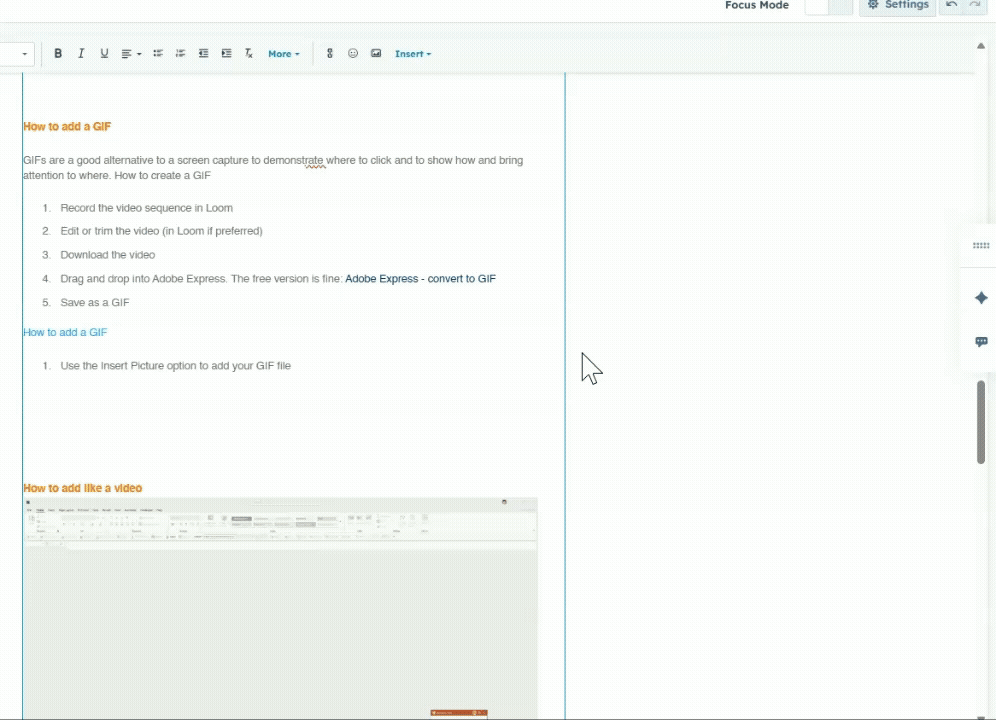Open the text alignment dropdown

129,53
